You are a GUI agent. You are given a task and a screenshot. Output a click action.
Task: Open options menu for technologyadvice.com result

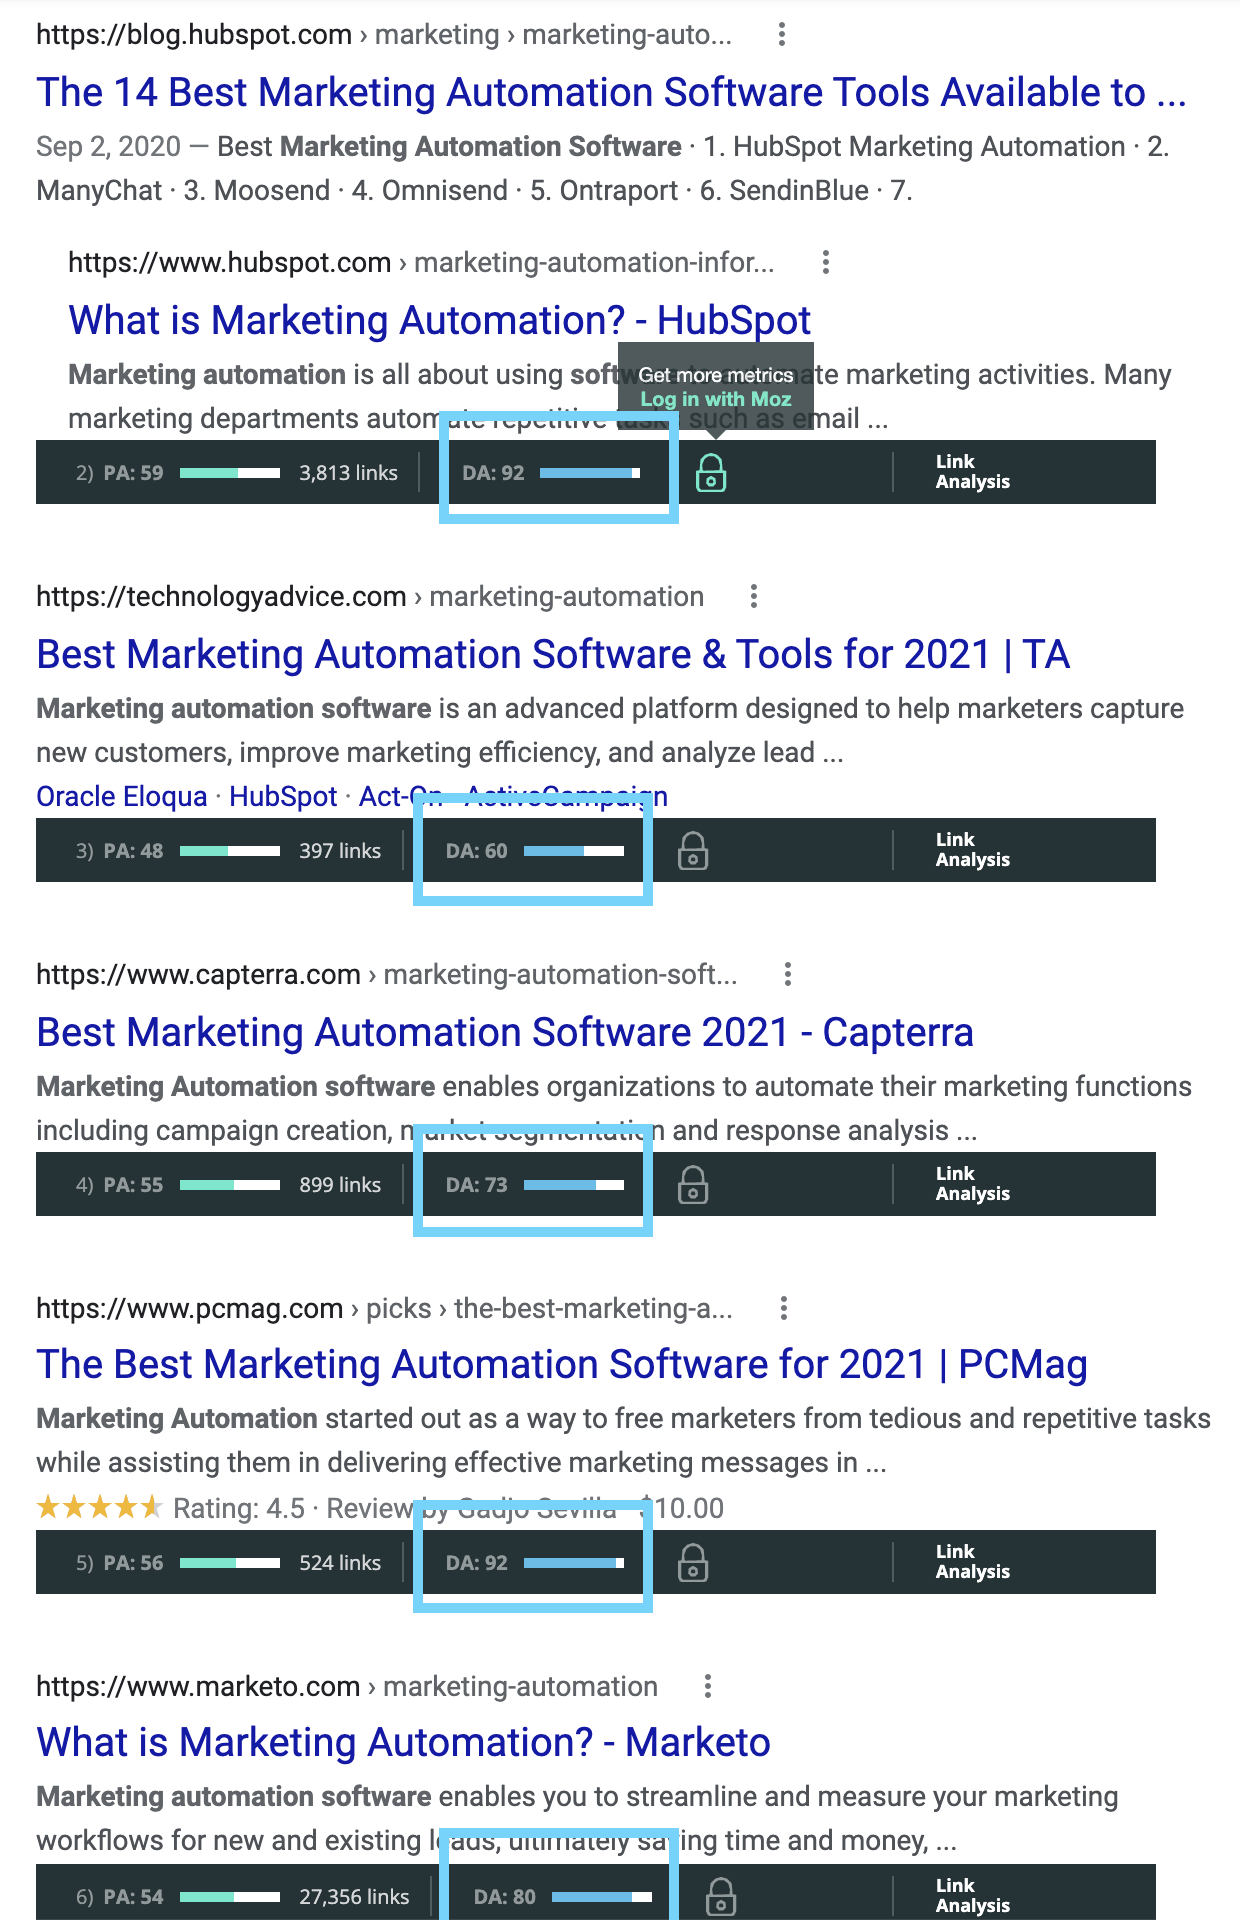click(754, 597)
